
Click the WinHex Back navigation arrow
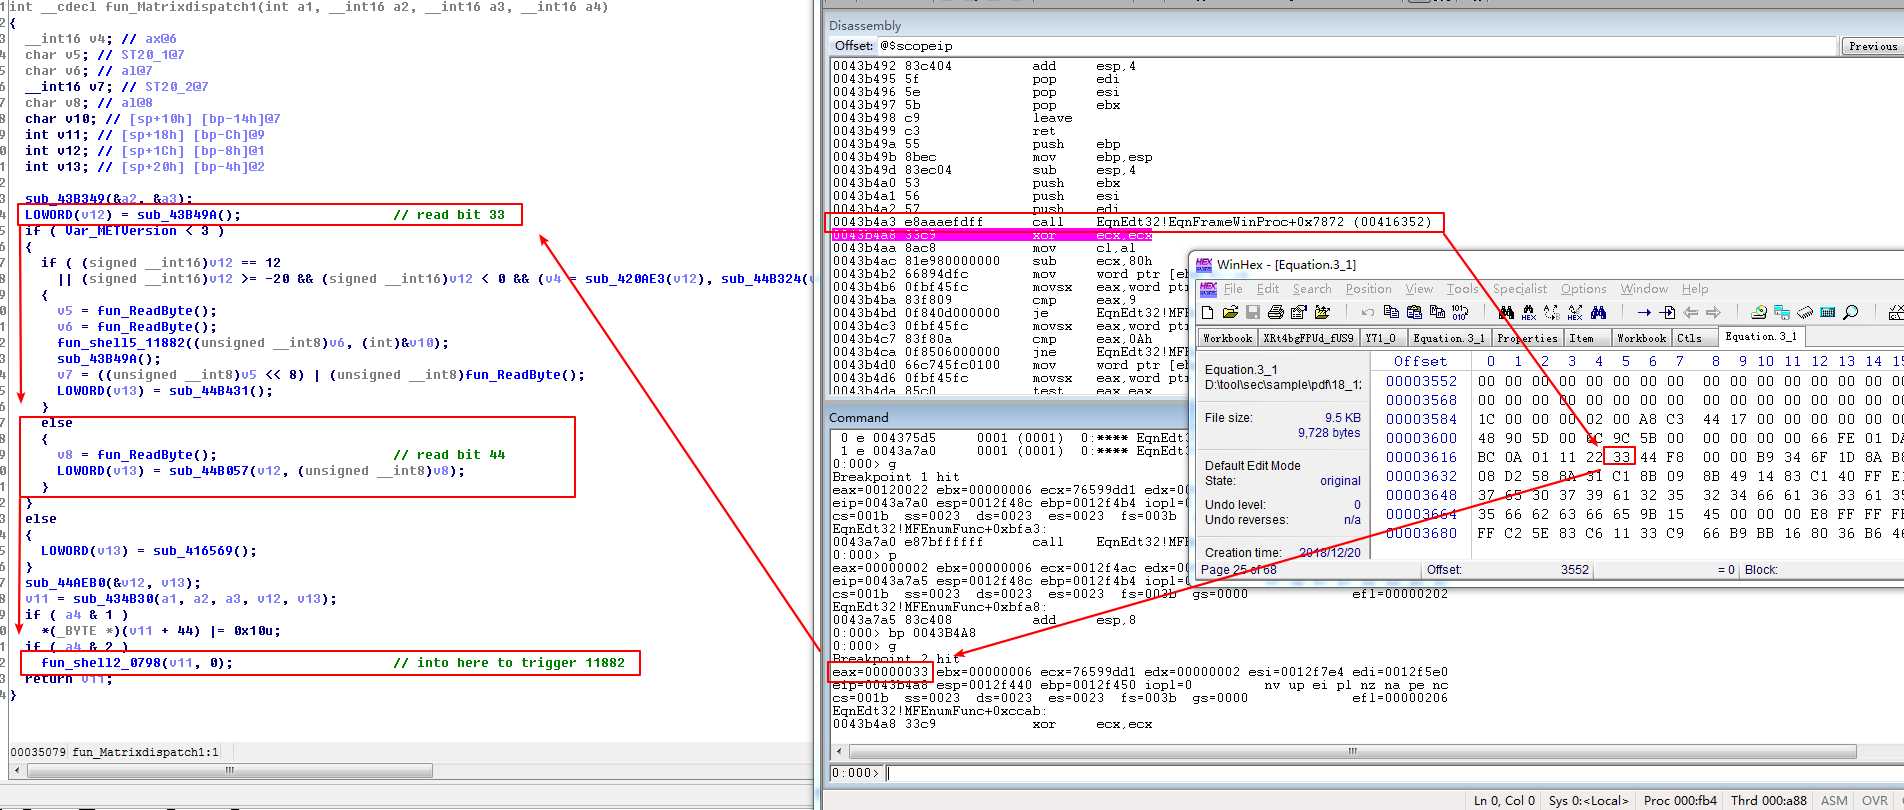coord(1691,313)
